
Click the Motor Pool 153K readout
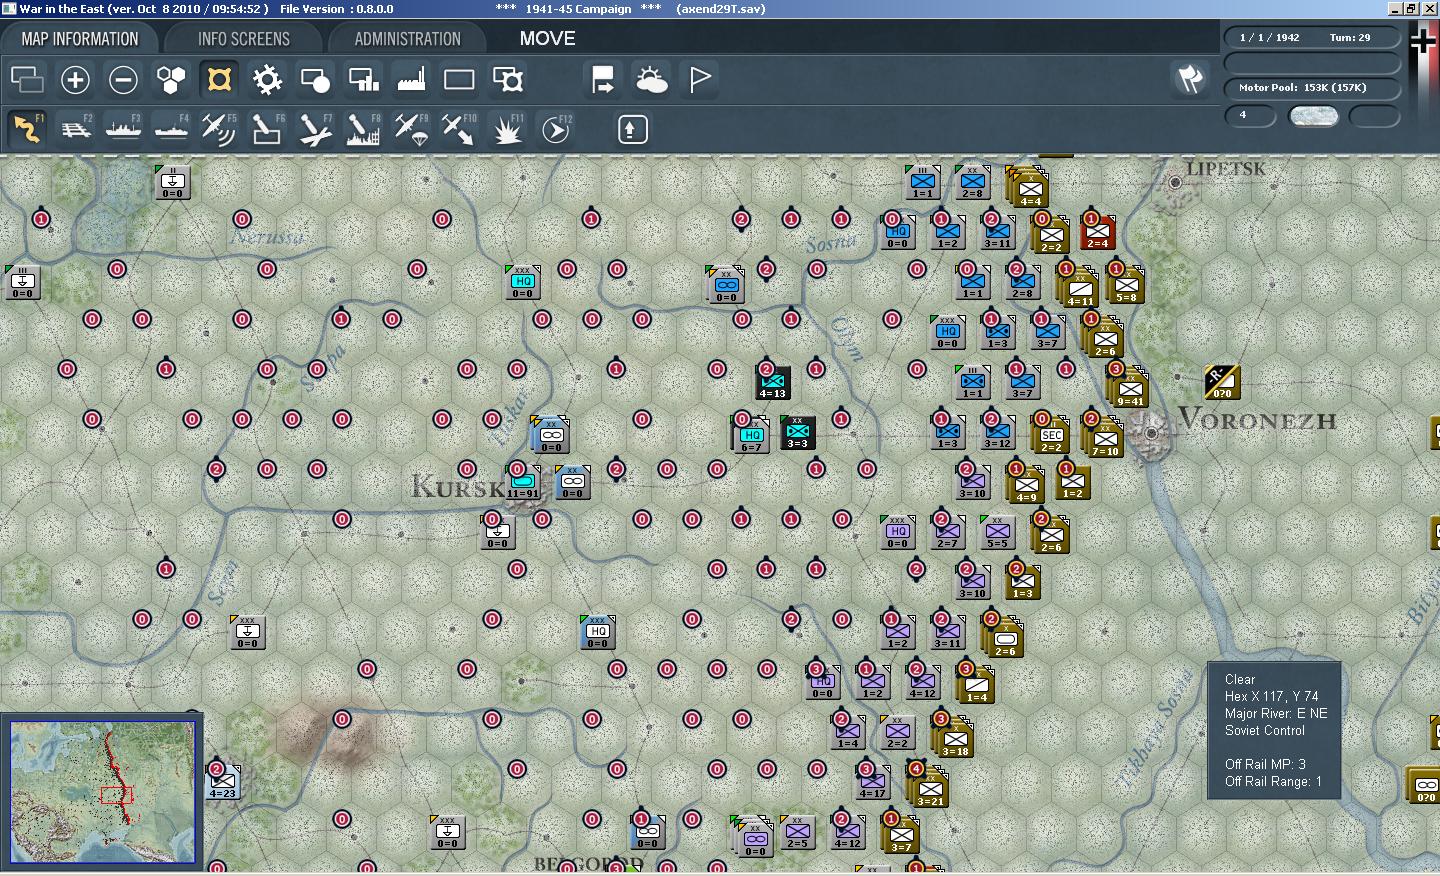click(1312, 87)
